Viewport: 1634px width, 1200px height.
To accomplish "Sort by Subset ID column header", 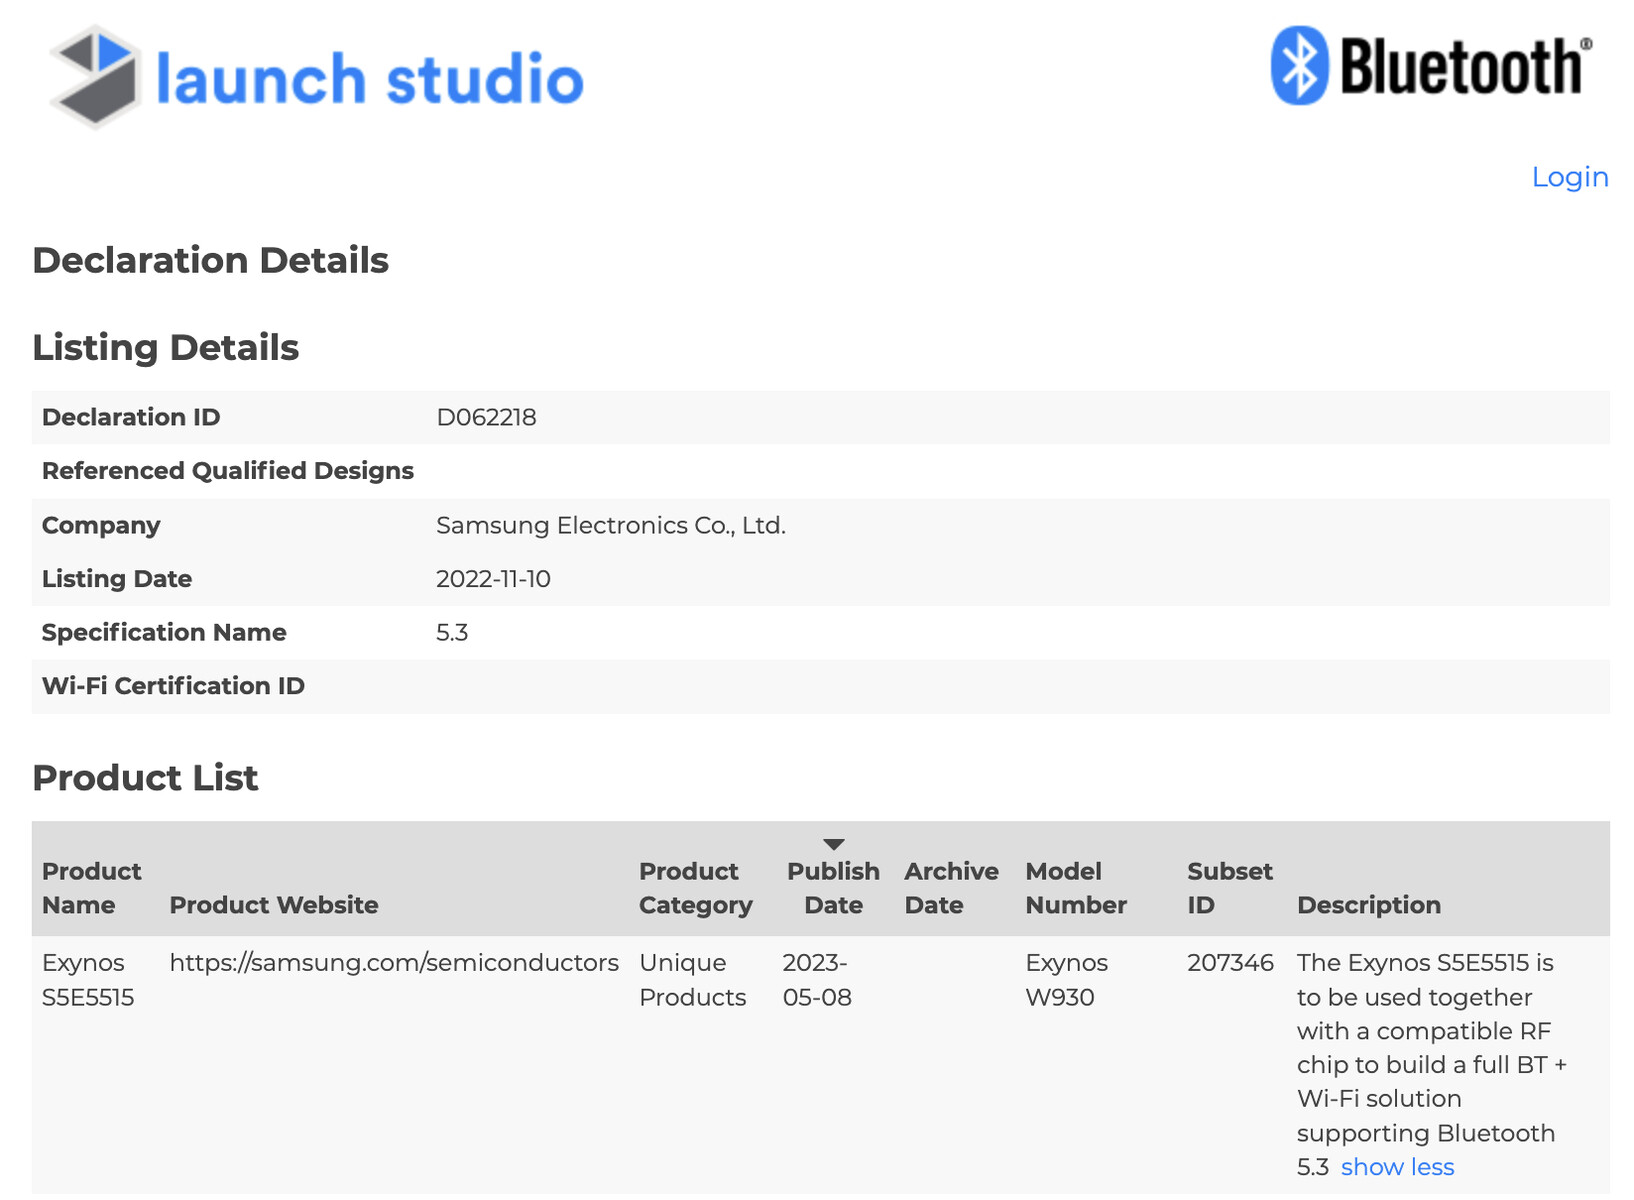I will click(1230, 888).
